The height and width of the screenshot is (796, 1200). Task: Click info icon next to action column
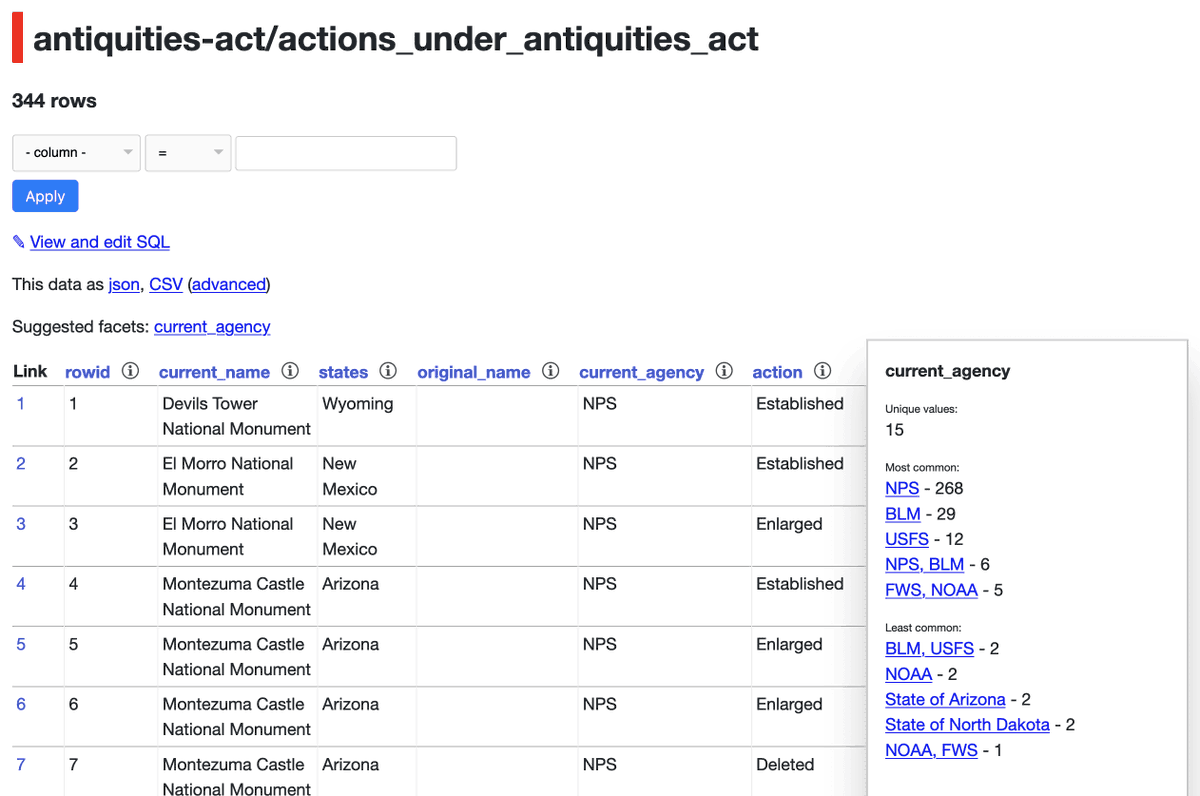[x=822, y=371]
